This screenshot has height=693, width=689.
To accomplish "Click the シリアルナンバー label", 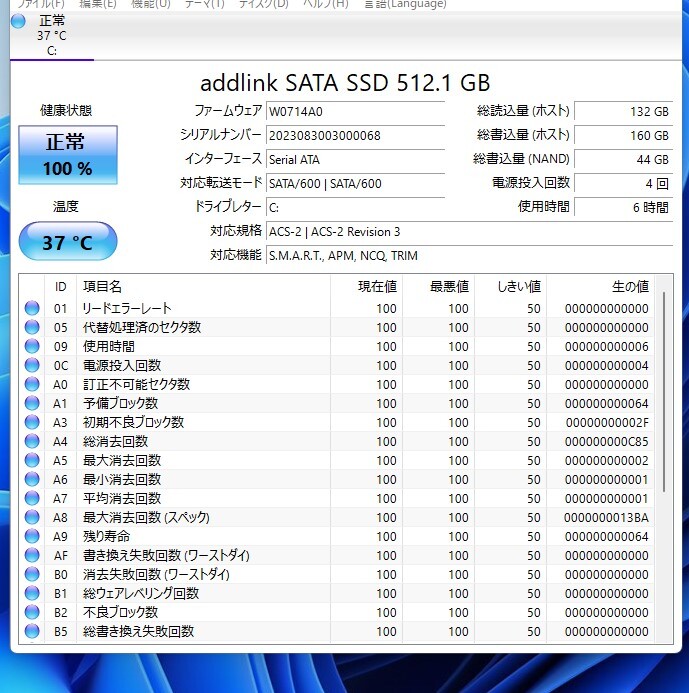I will (221, 135).
